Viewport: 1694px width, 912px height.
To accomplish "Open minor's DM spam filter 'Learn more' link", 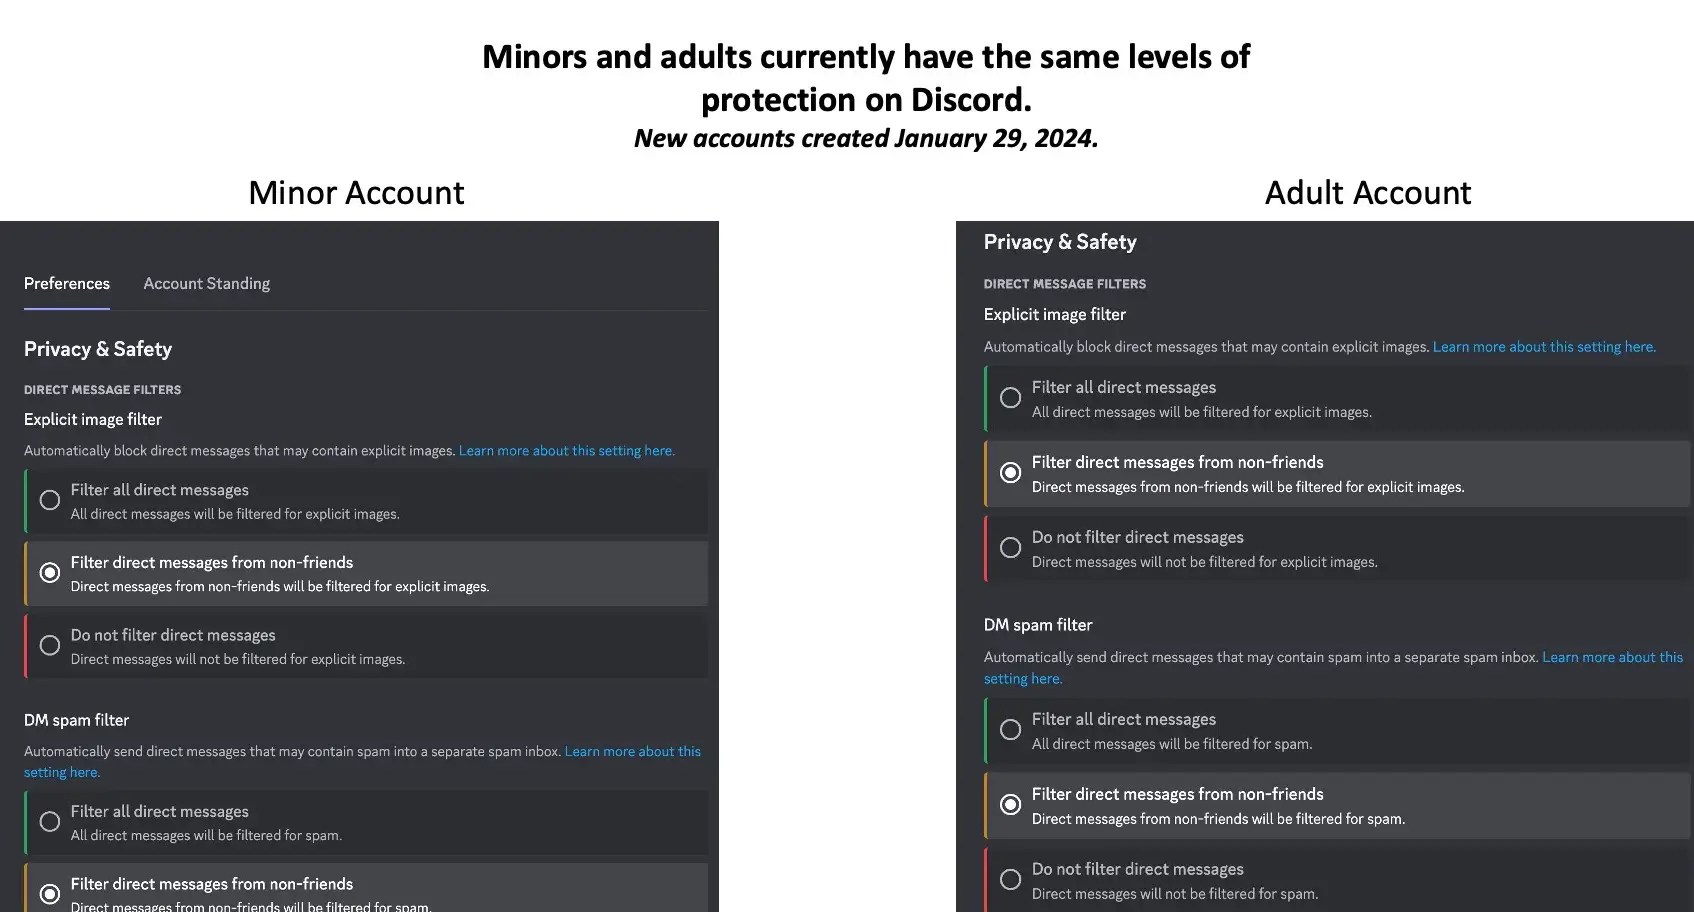I will click(x=632, y=752).
